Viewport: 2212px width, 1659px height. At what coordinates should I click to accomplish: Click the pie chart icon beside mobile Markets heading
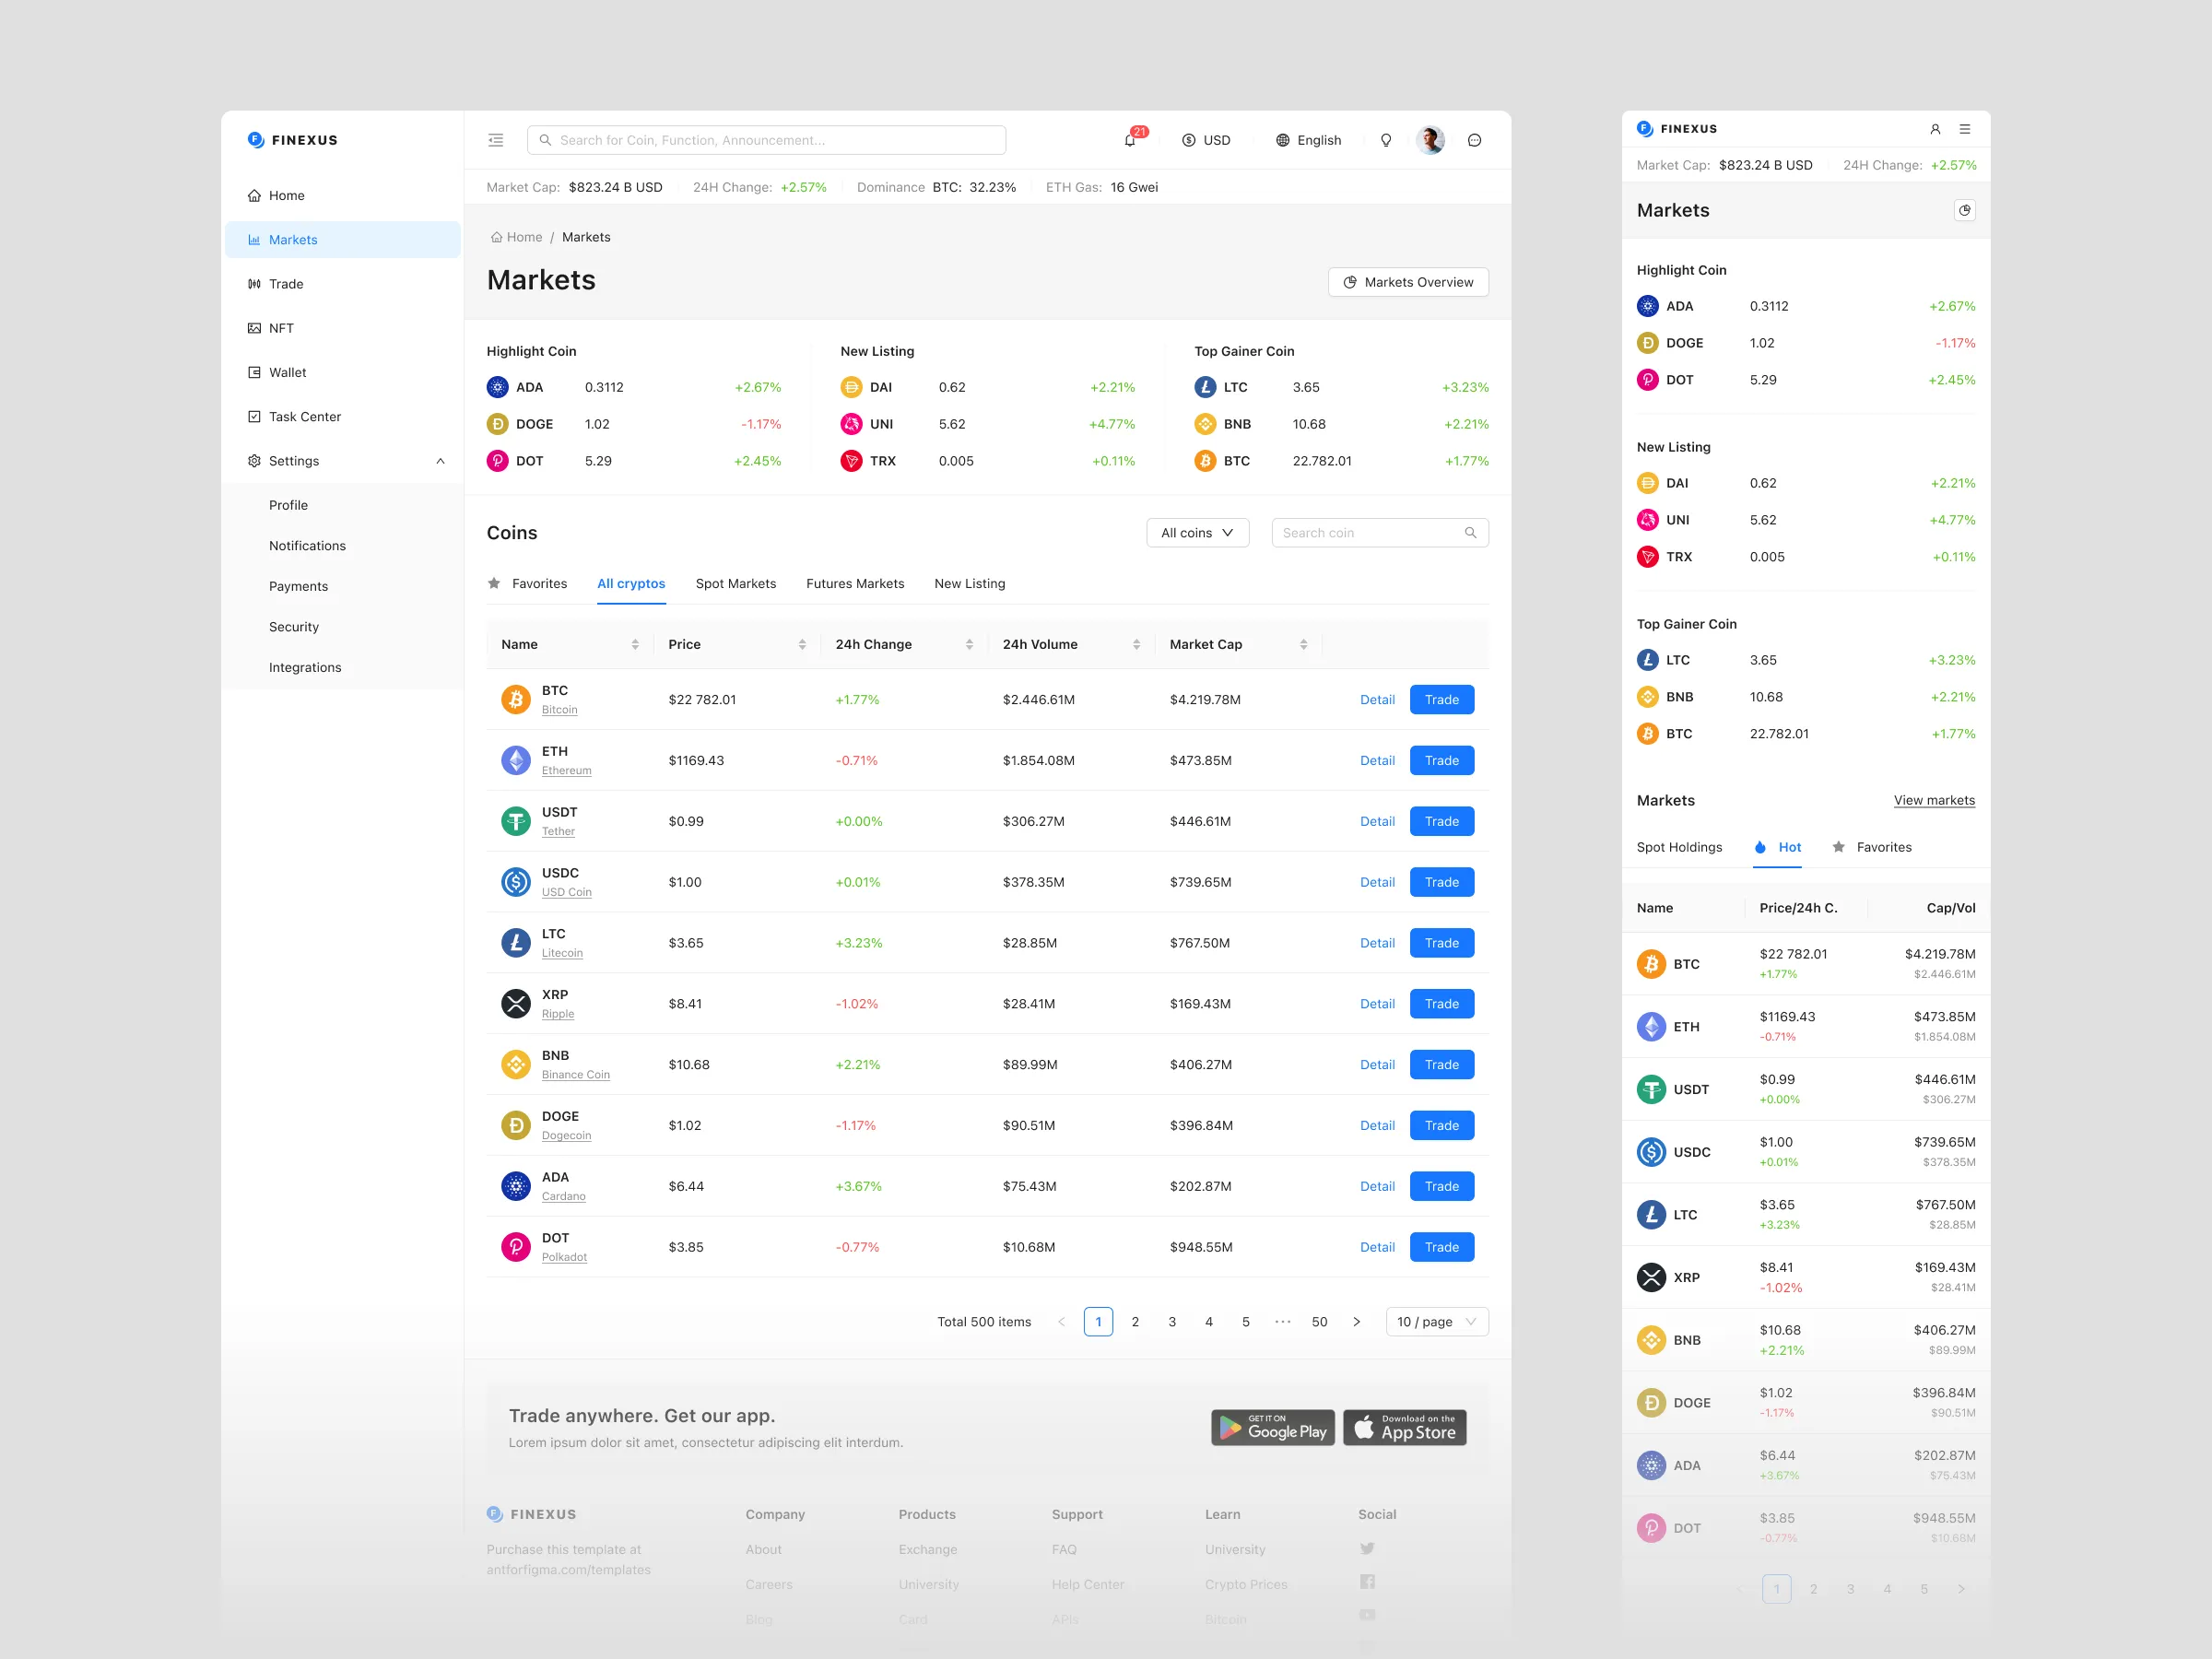click(1965, 210)
